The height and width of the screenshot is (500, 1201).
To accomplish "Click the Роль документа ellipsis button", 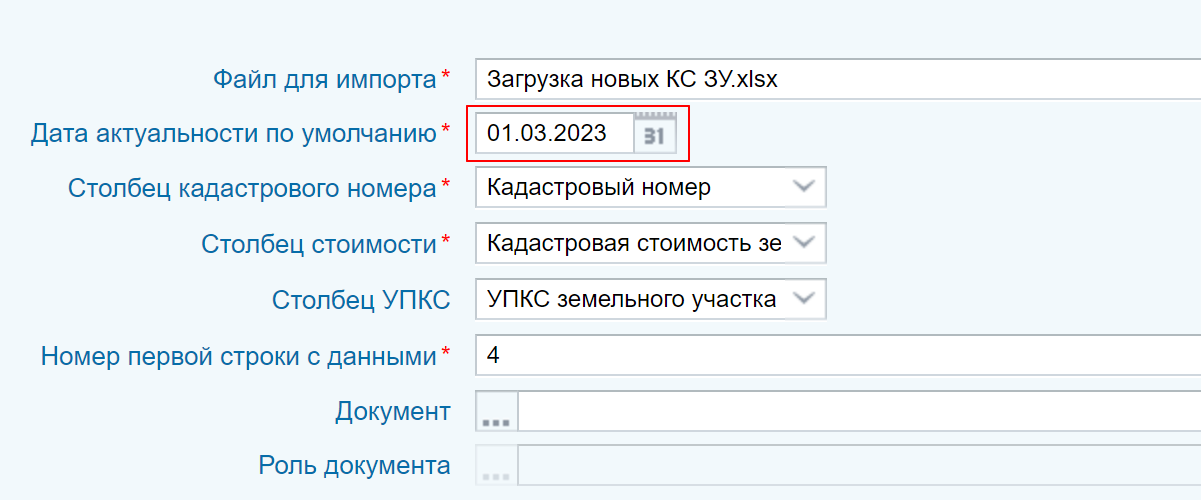I will point(497,467).
